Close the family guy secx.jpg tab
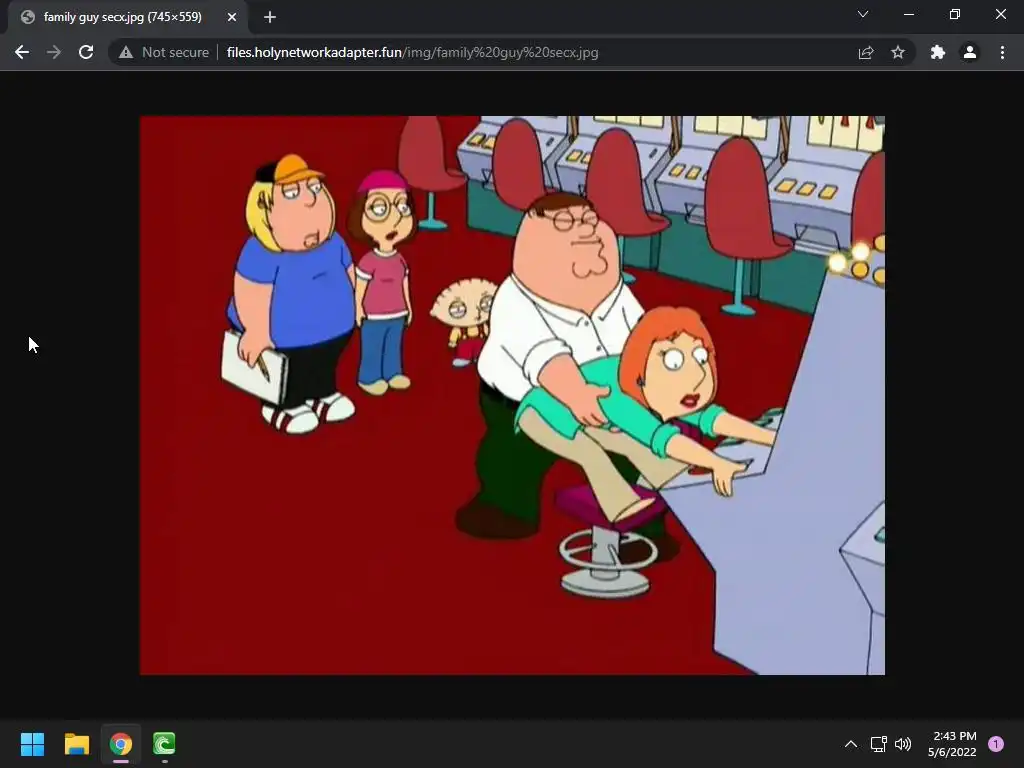This screenshot has width=1024, height=768. 232,17
